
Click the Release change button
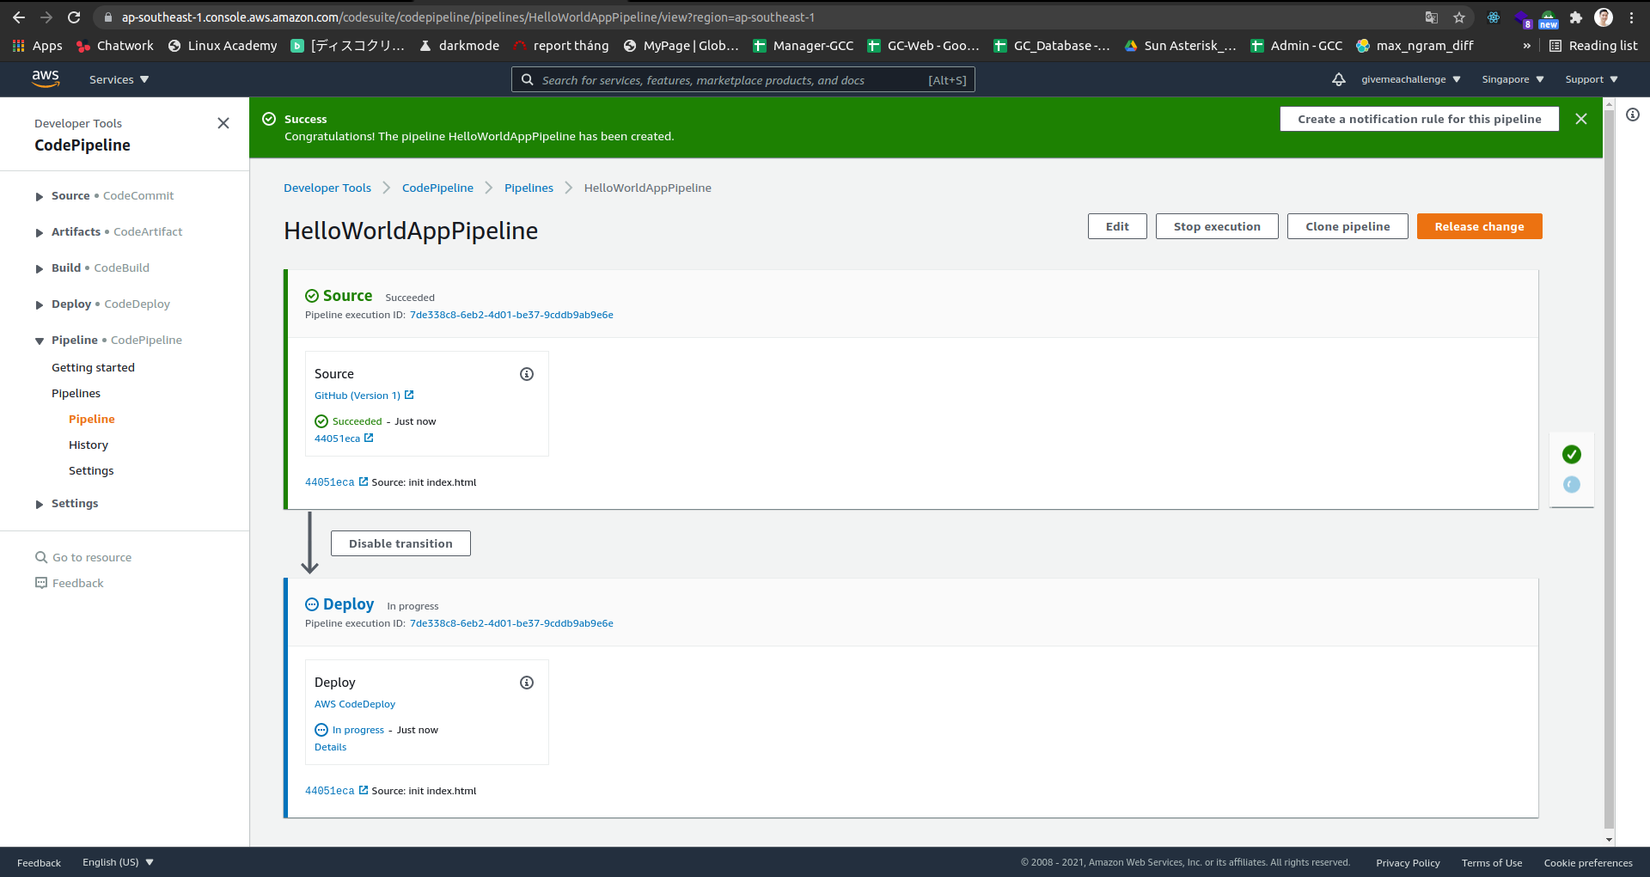[x=1479, y=227]
